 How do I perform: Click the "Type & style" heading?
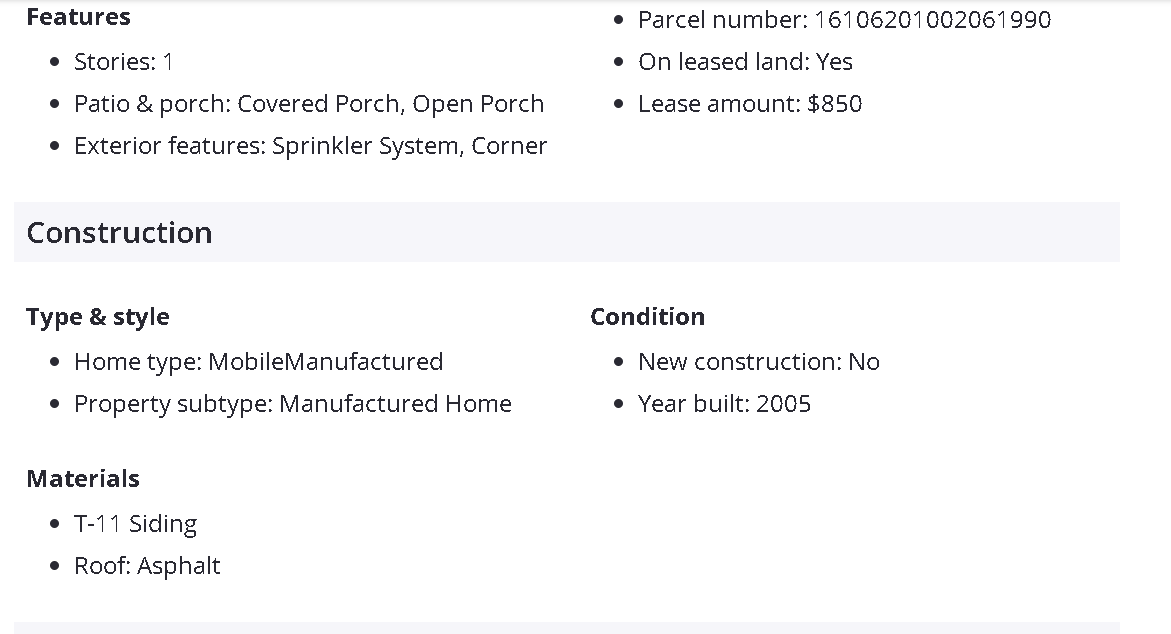click(x=97, y=317)
